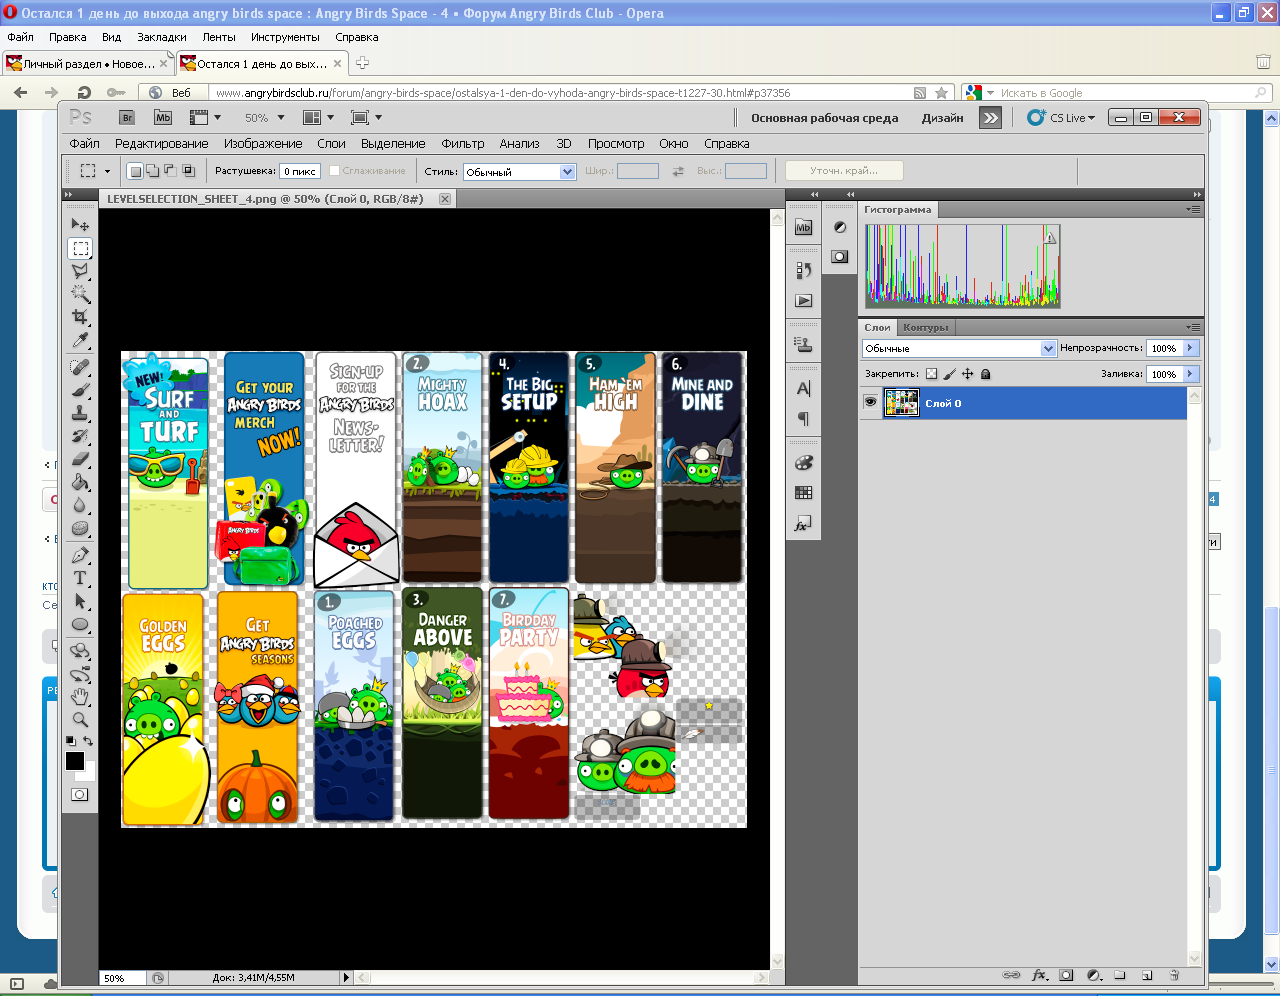
Task: Select the Eyedropper tool
Action: 80,340
